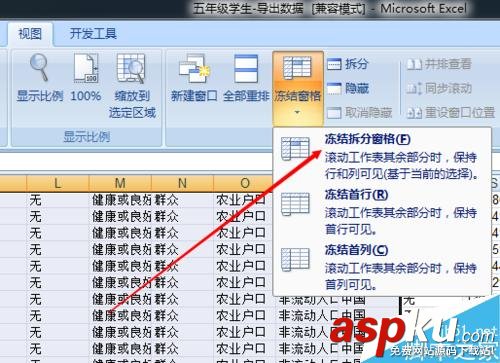Click the 隐藏 hide window button
This screenshot has width=500, height=363.
pyautogui.click(x=348, y=89)
